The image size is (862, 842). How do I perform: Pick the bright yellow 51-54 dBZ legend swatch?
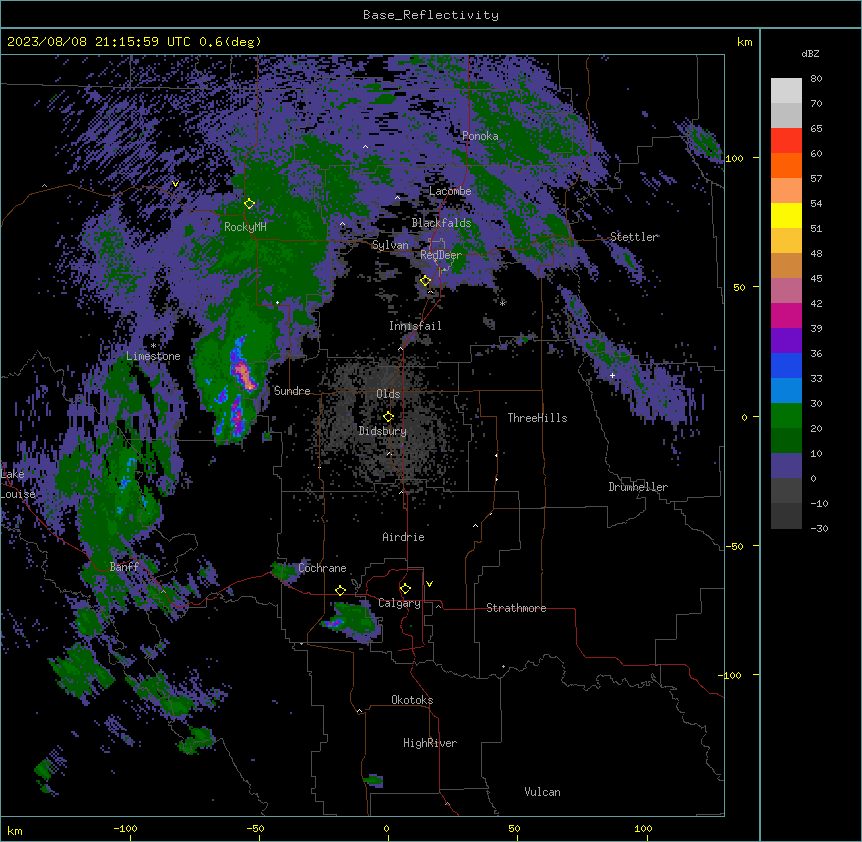tap(786, 215)
